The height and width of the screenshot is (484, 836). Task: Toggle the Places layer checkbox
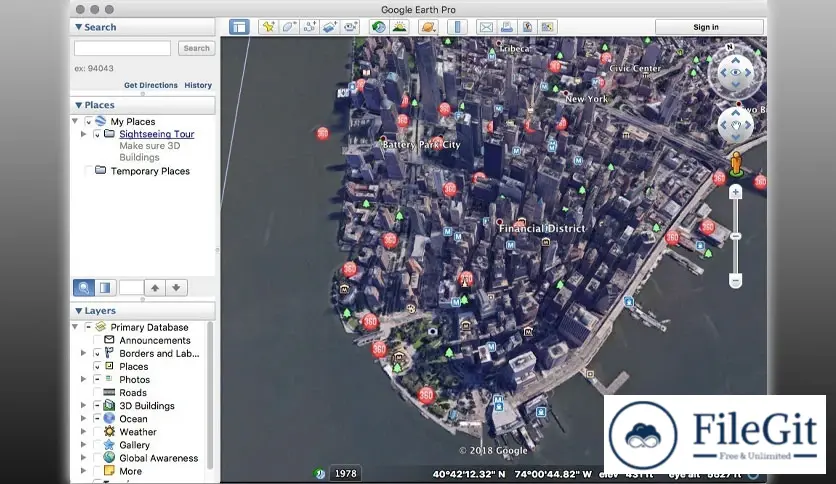97,366
